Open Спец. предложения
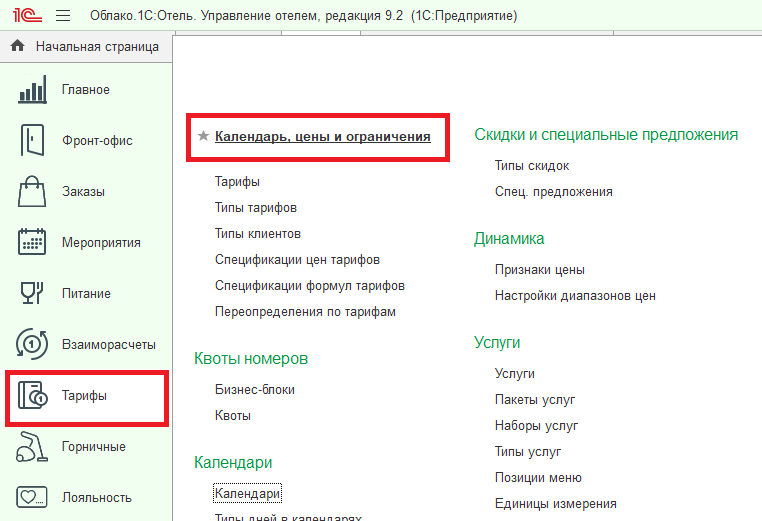 (x=554, y=192)
